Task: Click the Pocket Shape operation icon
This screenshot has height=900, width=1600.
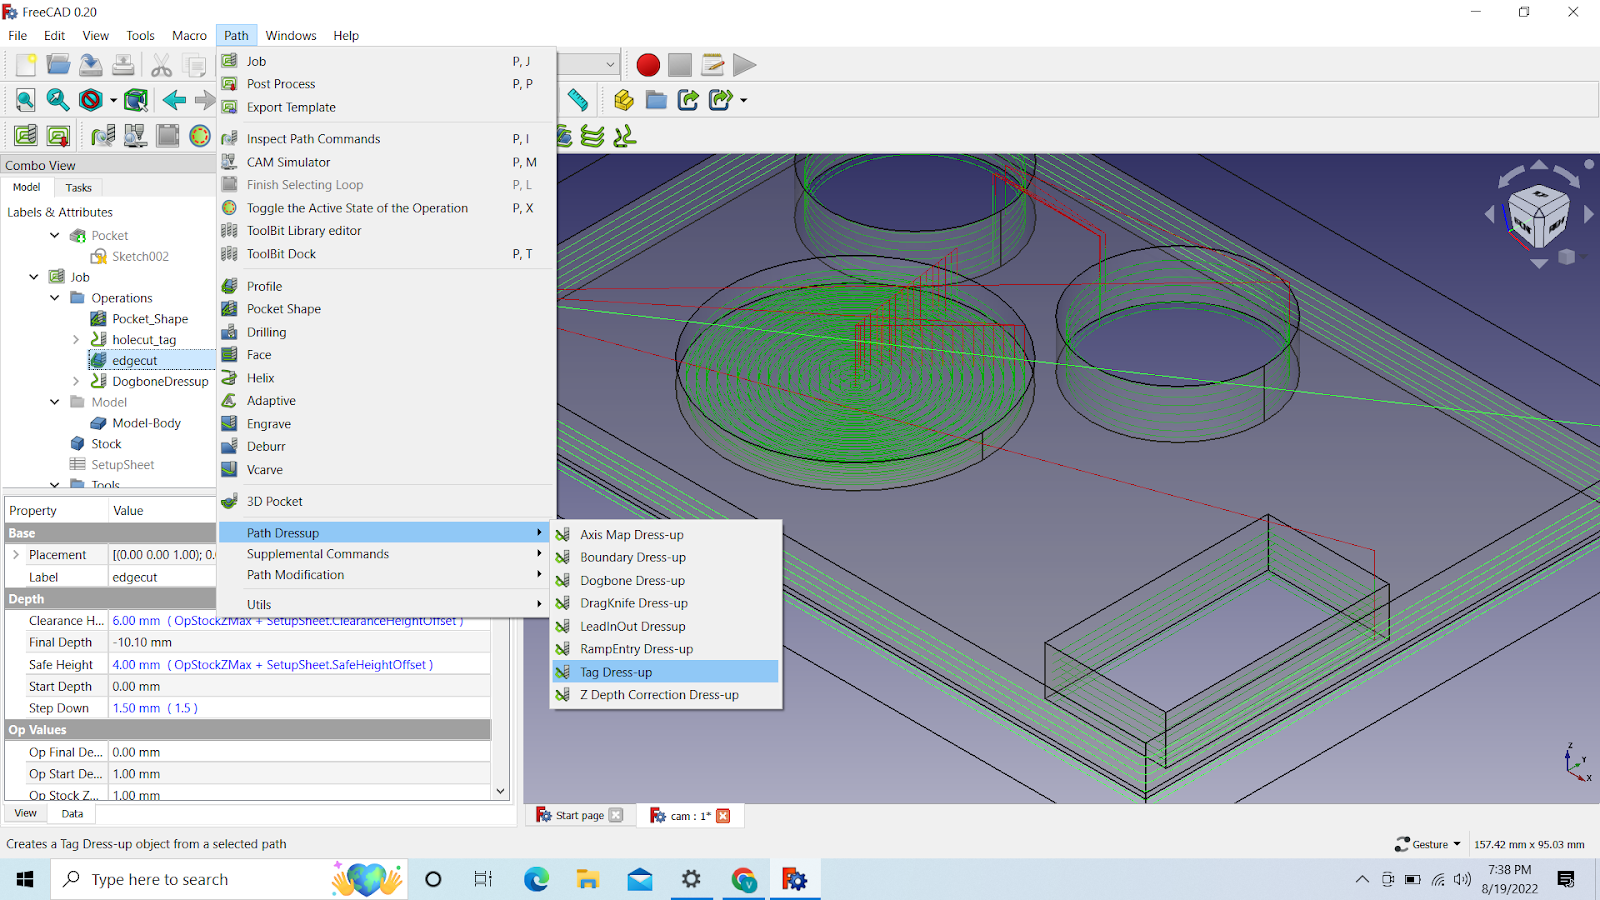Action: click(229, 309)
